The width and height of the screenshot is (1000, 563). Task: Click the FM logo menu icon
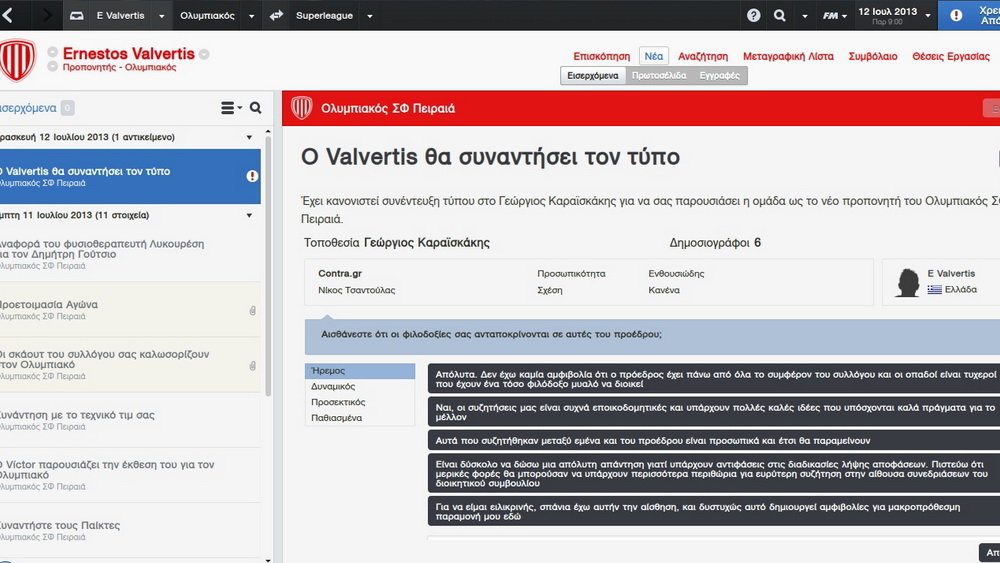click(830, 15)
